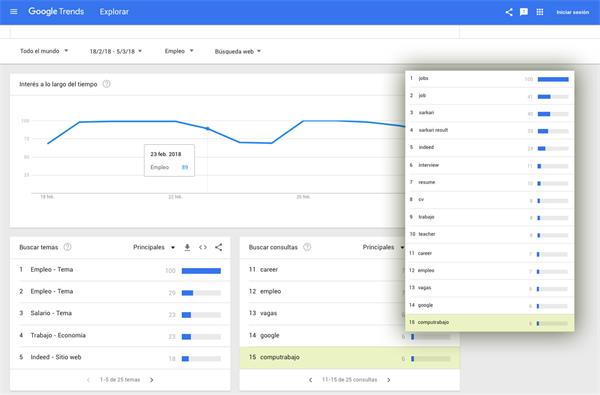Open embed code icon in Buscar temas

[203, 247]
